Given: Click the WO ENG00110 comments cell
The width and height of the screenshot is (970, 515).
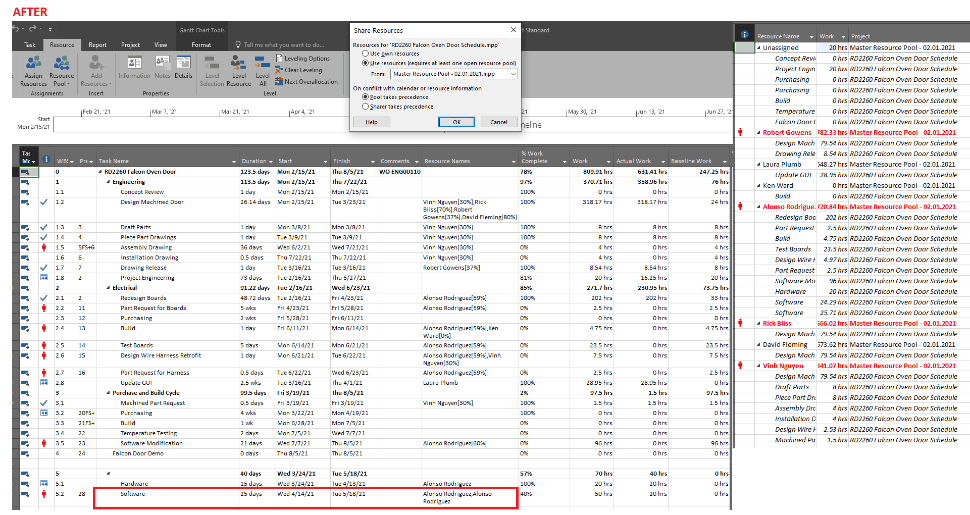Looking at the screenshot, I should pyautogui.click(x=400, y=172).
